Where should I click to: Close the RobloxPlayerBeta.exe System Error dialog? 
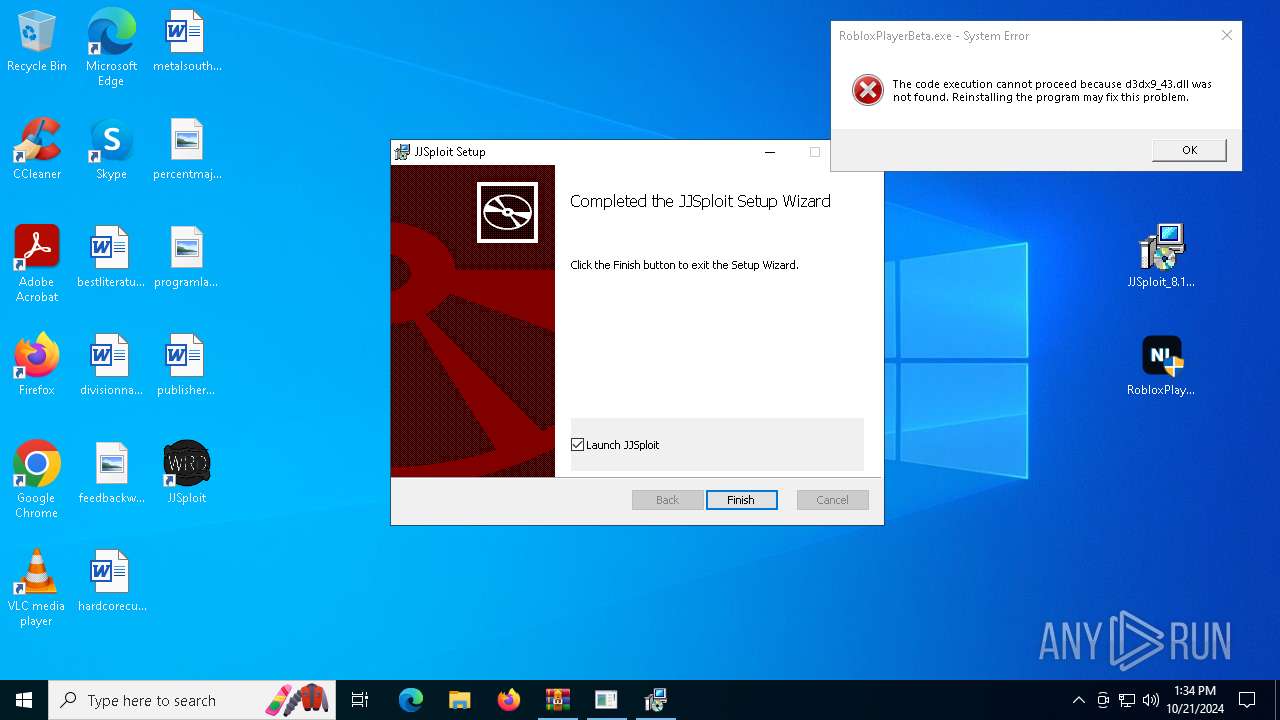(1227, 36)
